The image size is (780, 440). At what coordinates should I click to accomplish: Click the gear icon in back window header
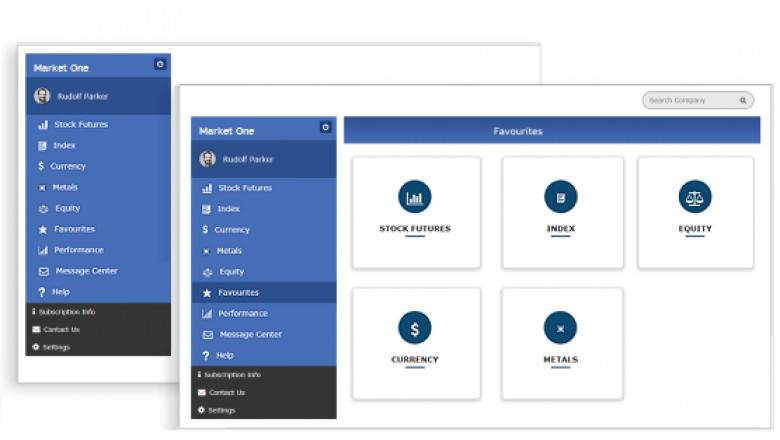160,65
